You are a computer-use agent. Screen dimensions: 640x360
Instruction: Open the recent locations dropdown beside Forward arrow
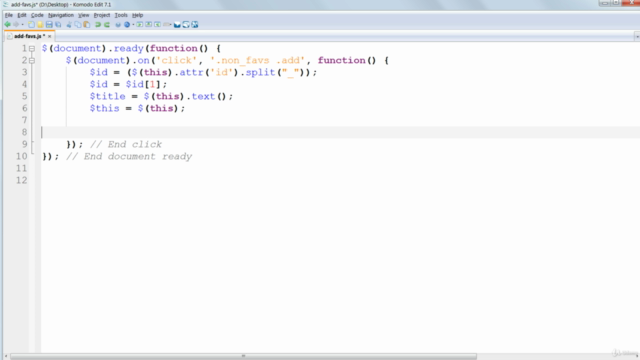pyautogui.click(x=22, y=25)
